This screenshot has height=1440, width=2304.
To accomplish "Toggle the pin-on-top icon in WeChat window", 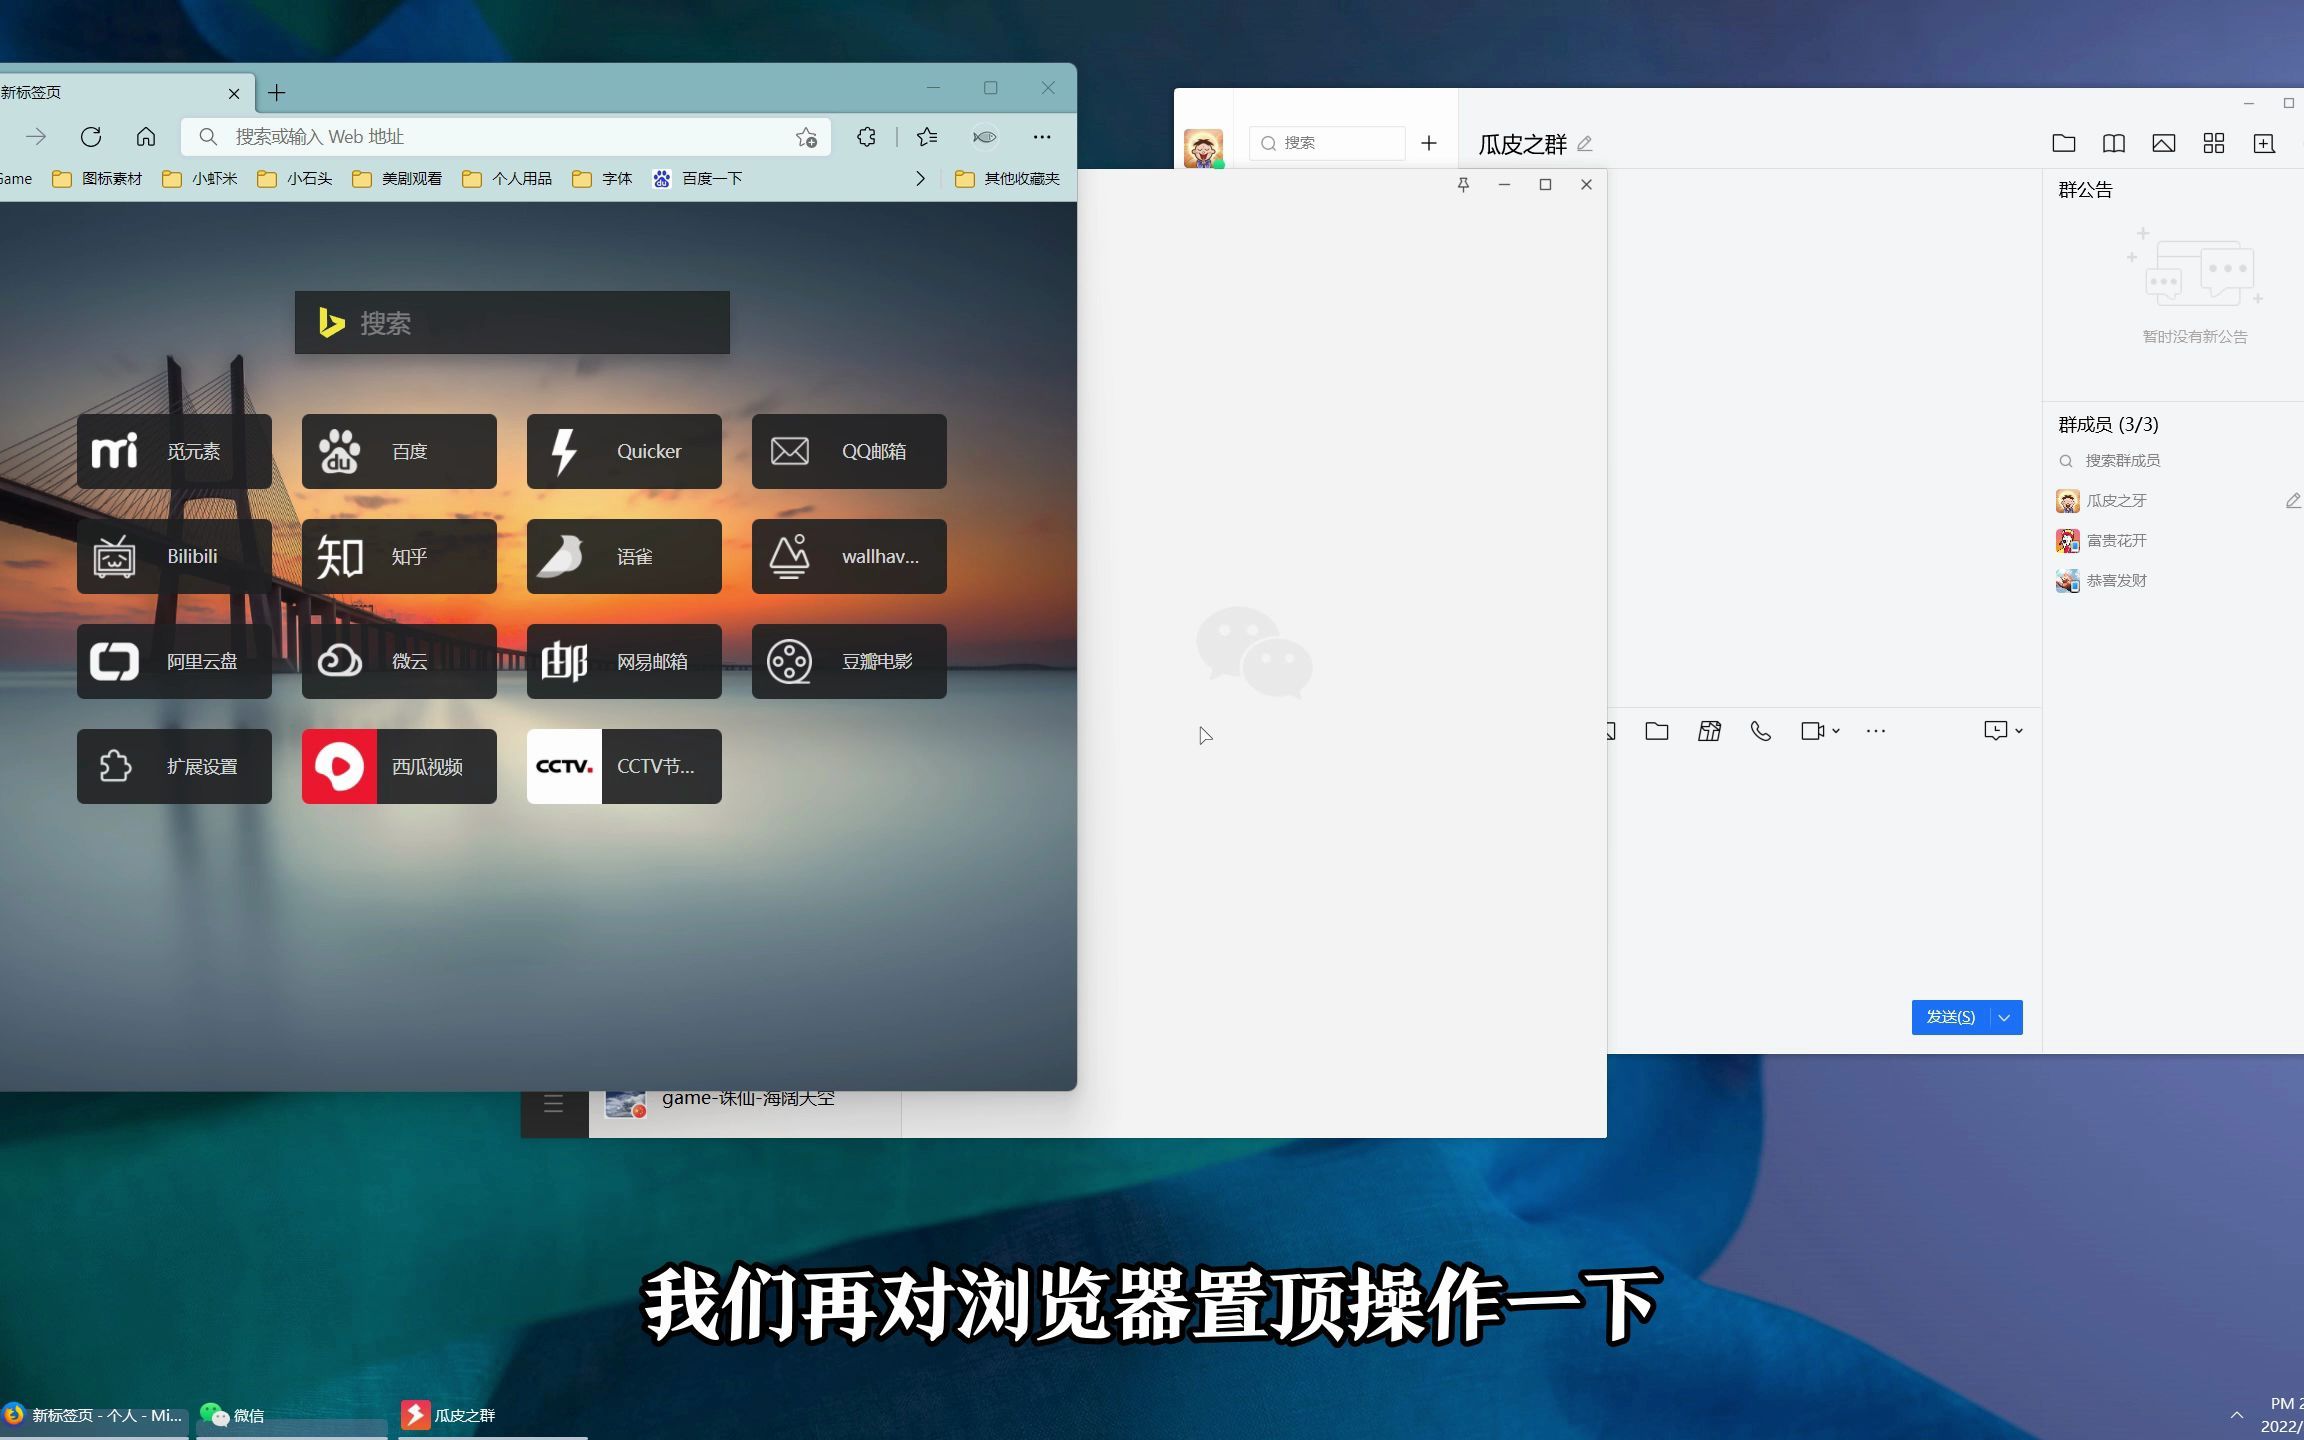I will (1463, 184).
